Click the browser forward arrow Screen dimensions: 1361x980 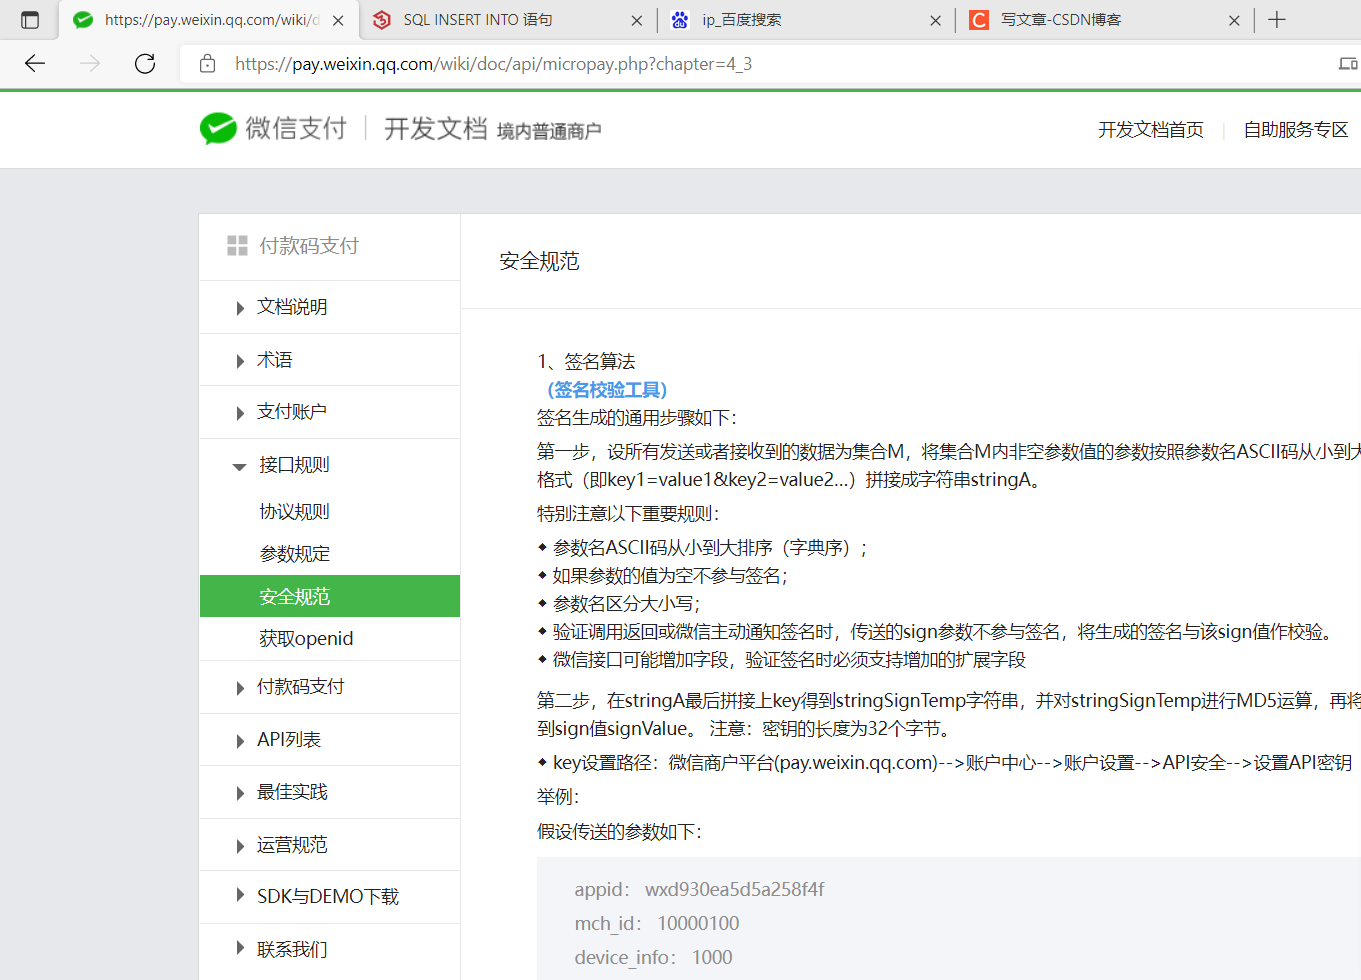coord(90,64)
